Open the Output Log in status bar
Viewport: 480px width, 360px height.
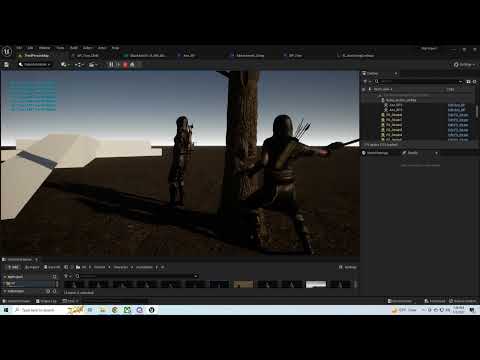pos(46,301)
